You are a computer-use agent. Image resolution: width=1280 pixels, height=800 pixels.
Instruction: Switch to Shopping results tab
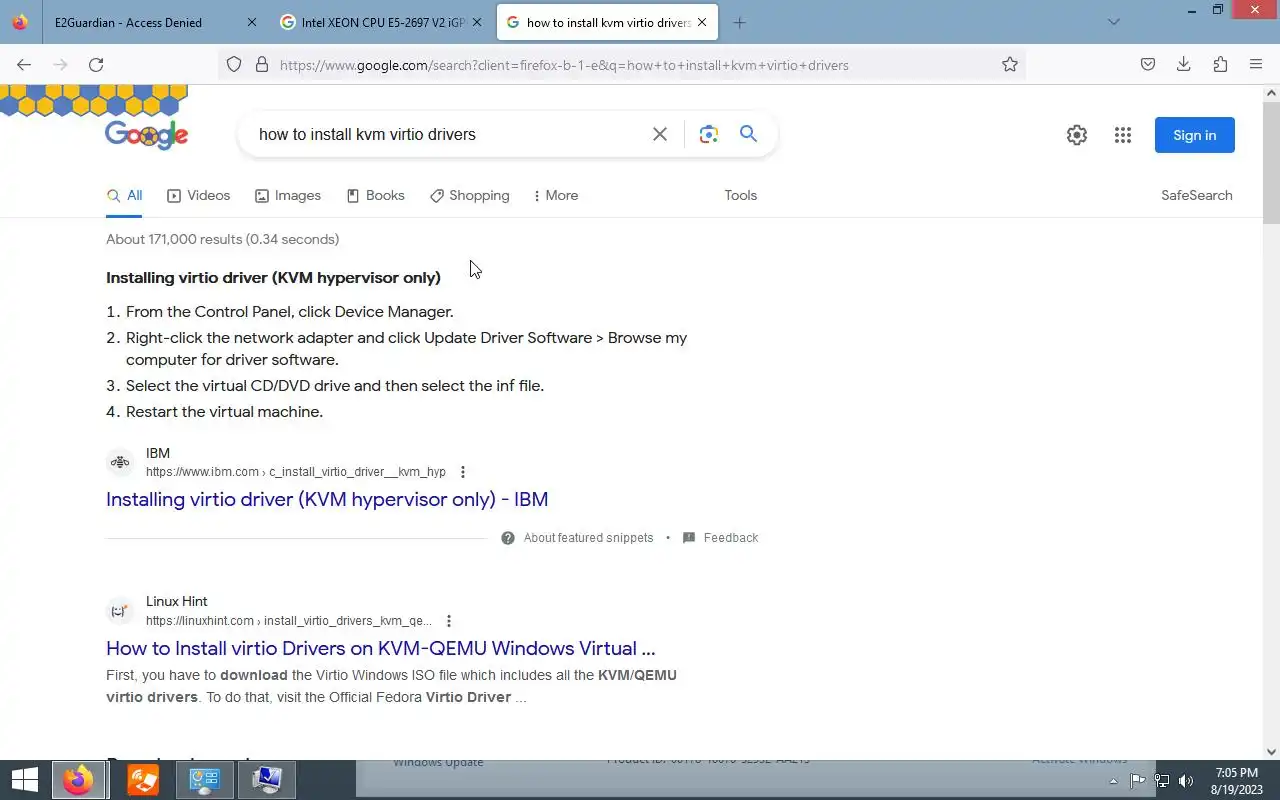470,195
